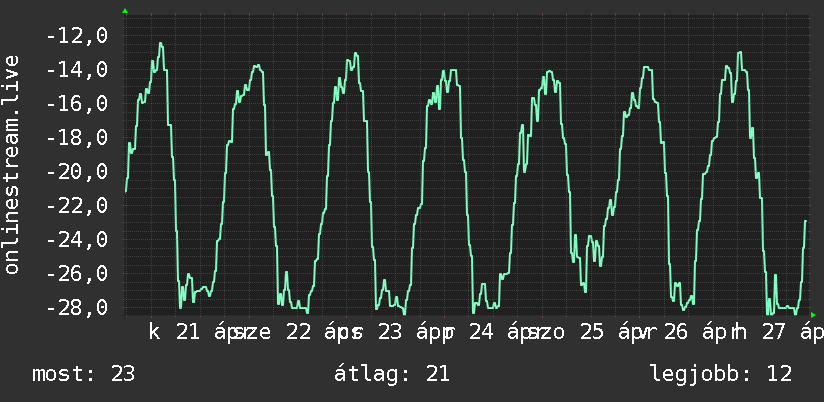Select the 'most: 23' current value text
The height and width of the screenshot is (402, 824).
click(x=84, y=374)
